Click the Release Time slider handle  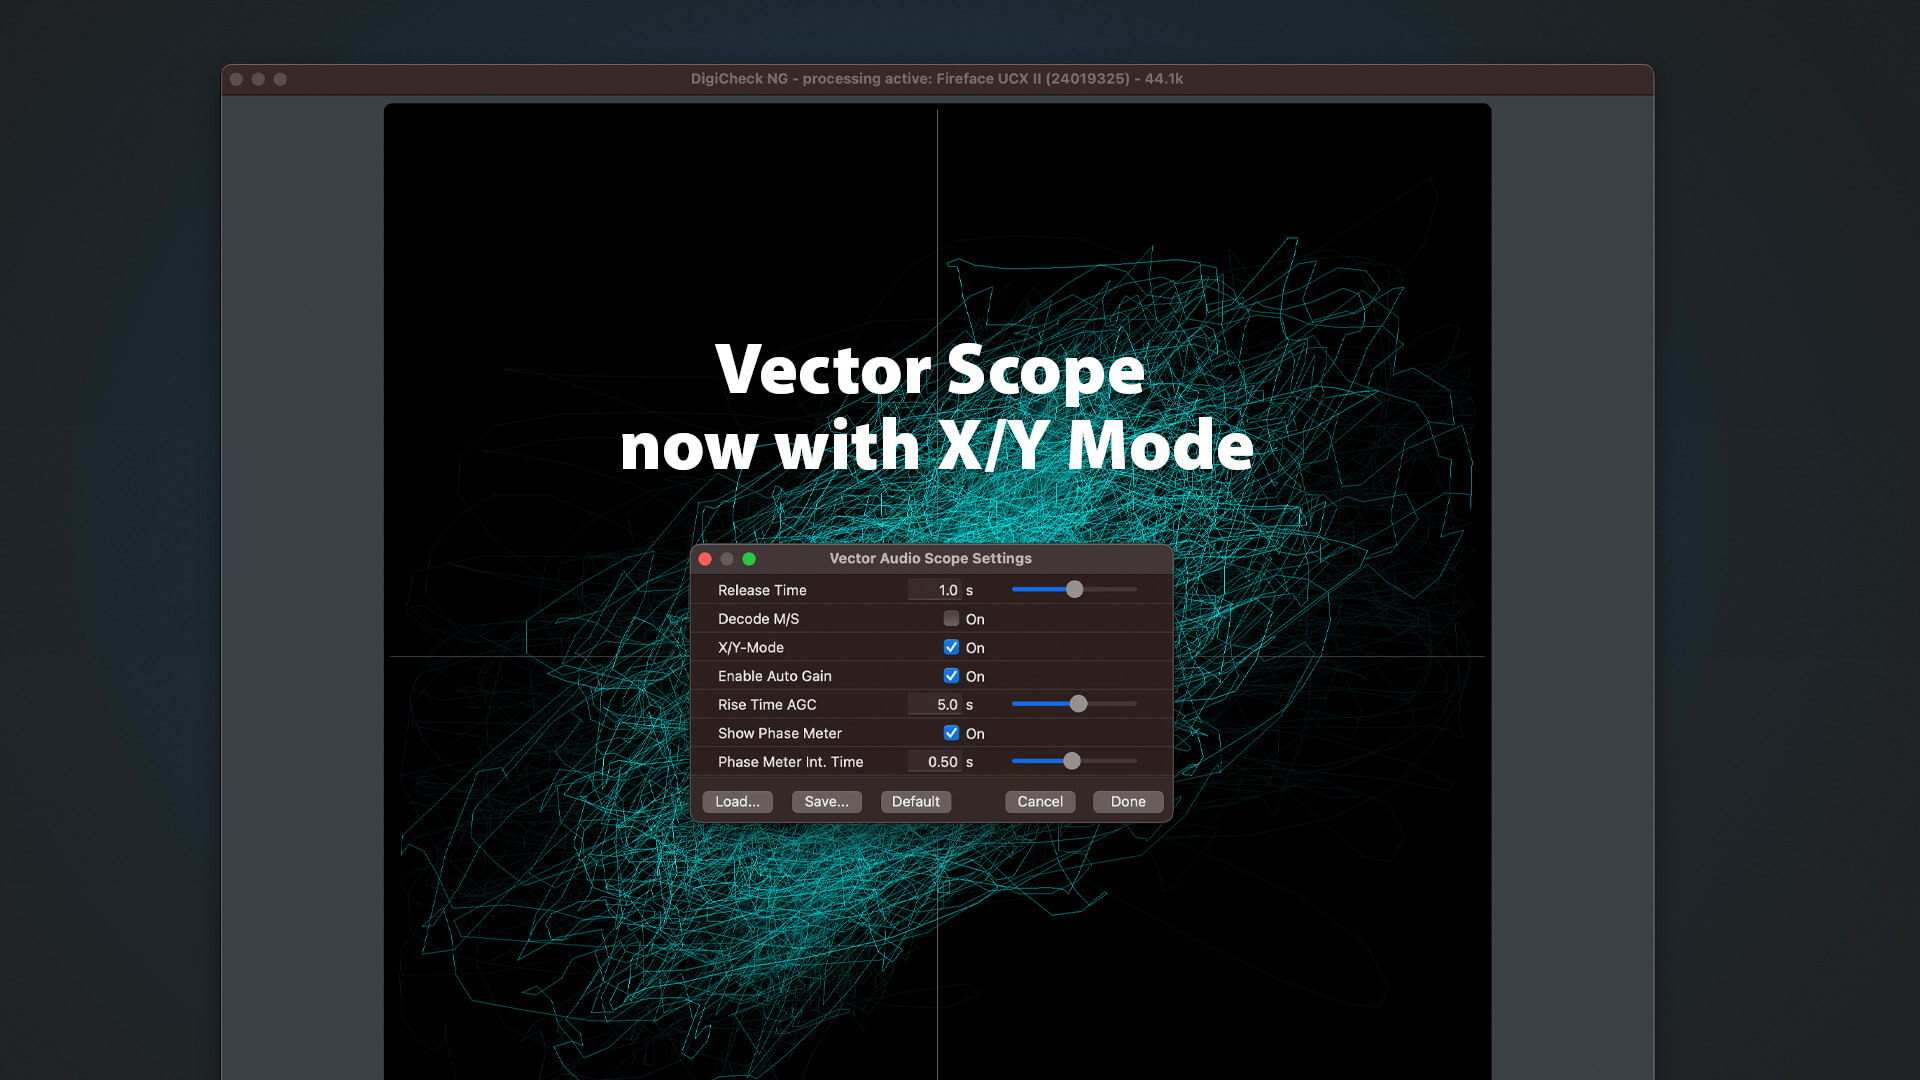[1074, 590]
